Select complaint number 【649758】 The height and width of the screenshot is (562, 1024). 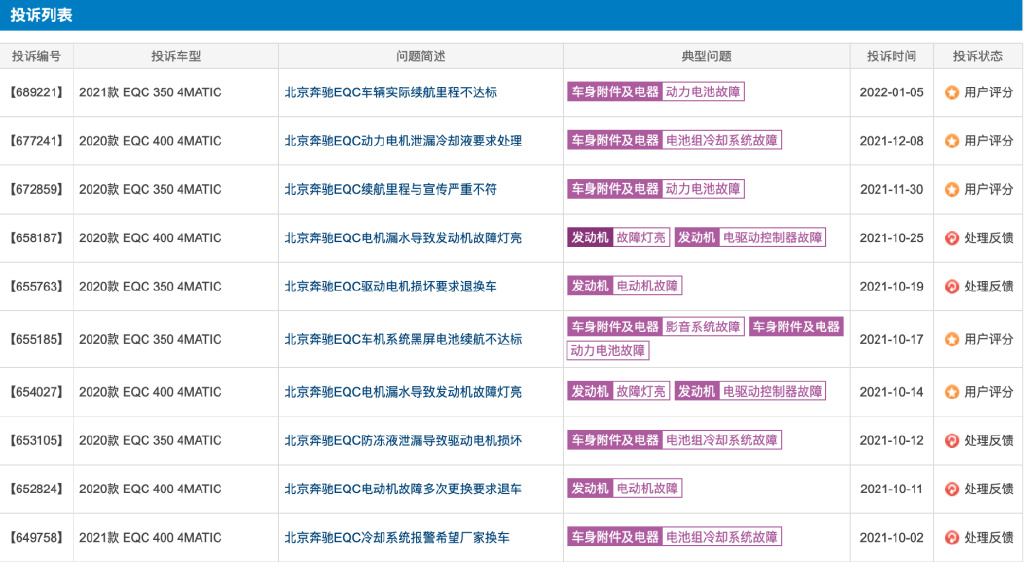click(37, 538)
